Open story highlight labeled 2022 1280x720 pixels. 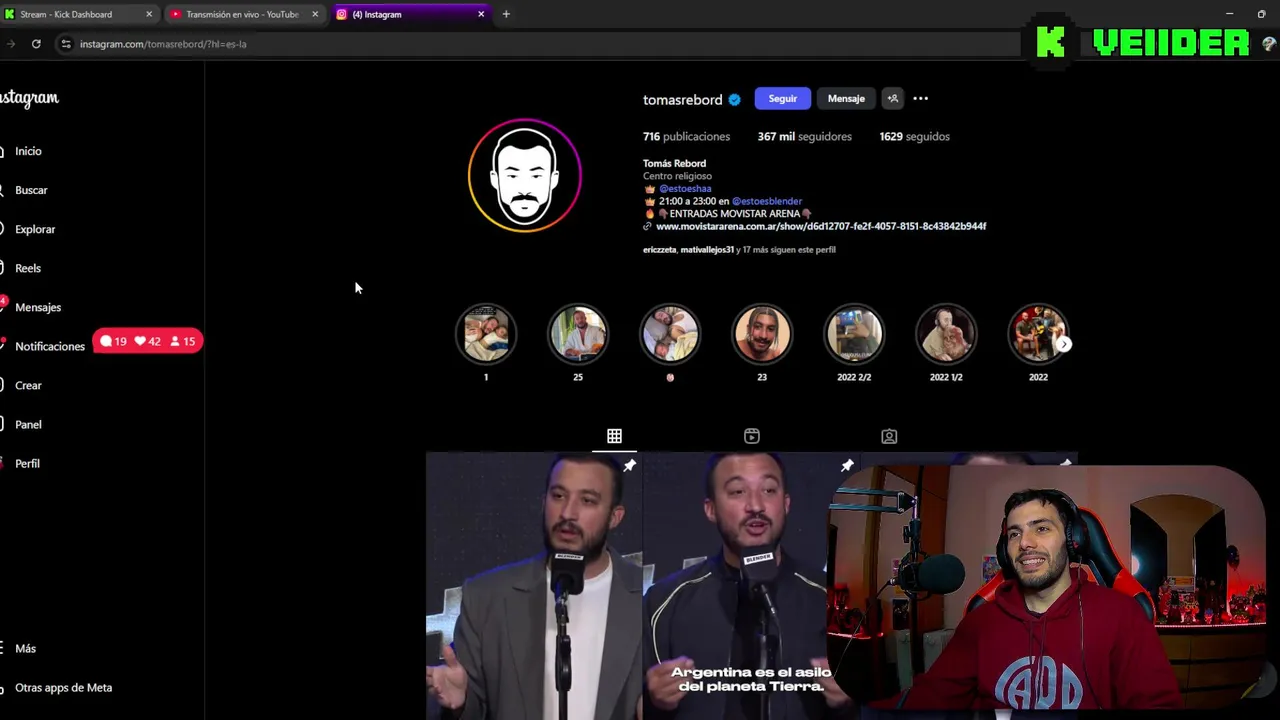tap(1038, 334)
